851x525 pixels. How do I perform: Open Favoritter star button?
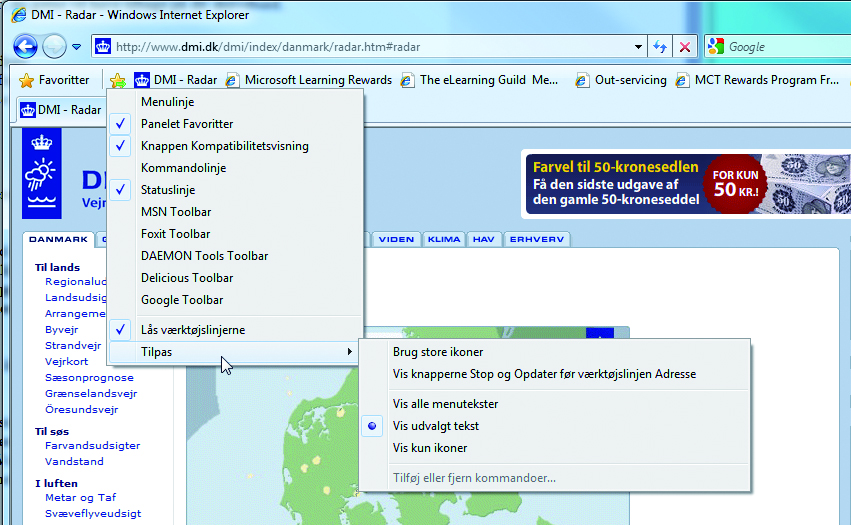(55, 80)
